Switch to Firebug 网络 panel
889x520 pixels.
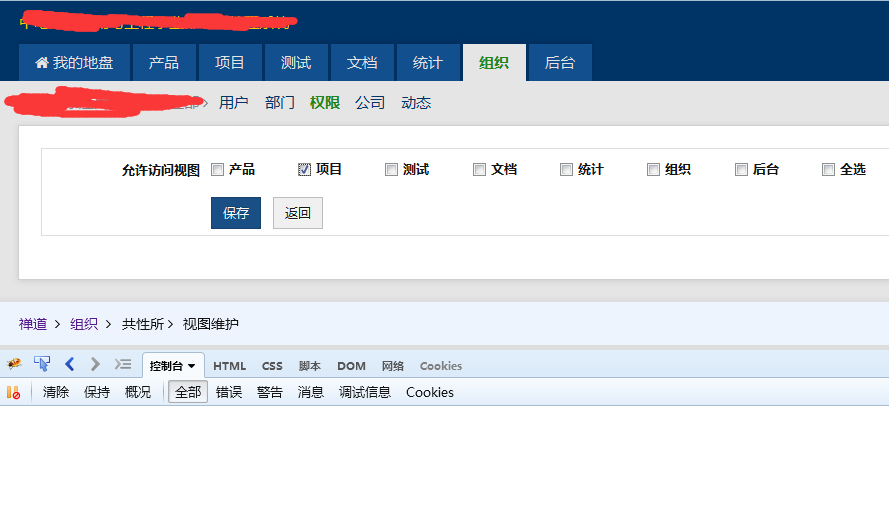point(393,366)
